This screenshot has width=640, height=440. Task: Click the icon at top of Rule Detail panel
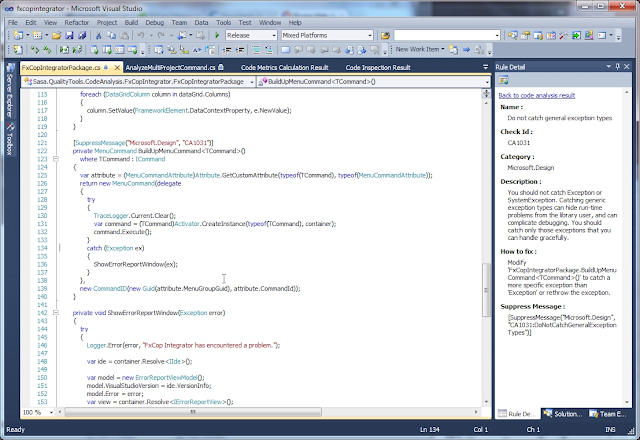[504, 80]
